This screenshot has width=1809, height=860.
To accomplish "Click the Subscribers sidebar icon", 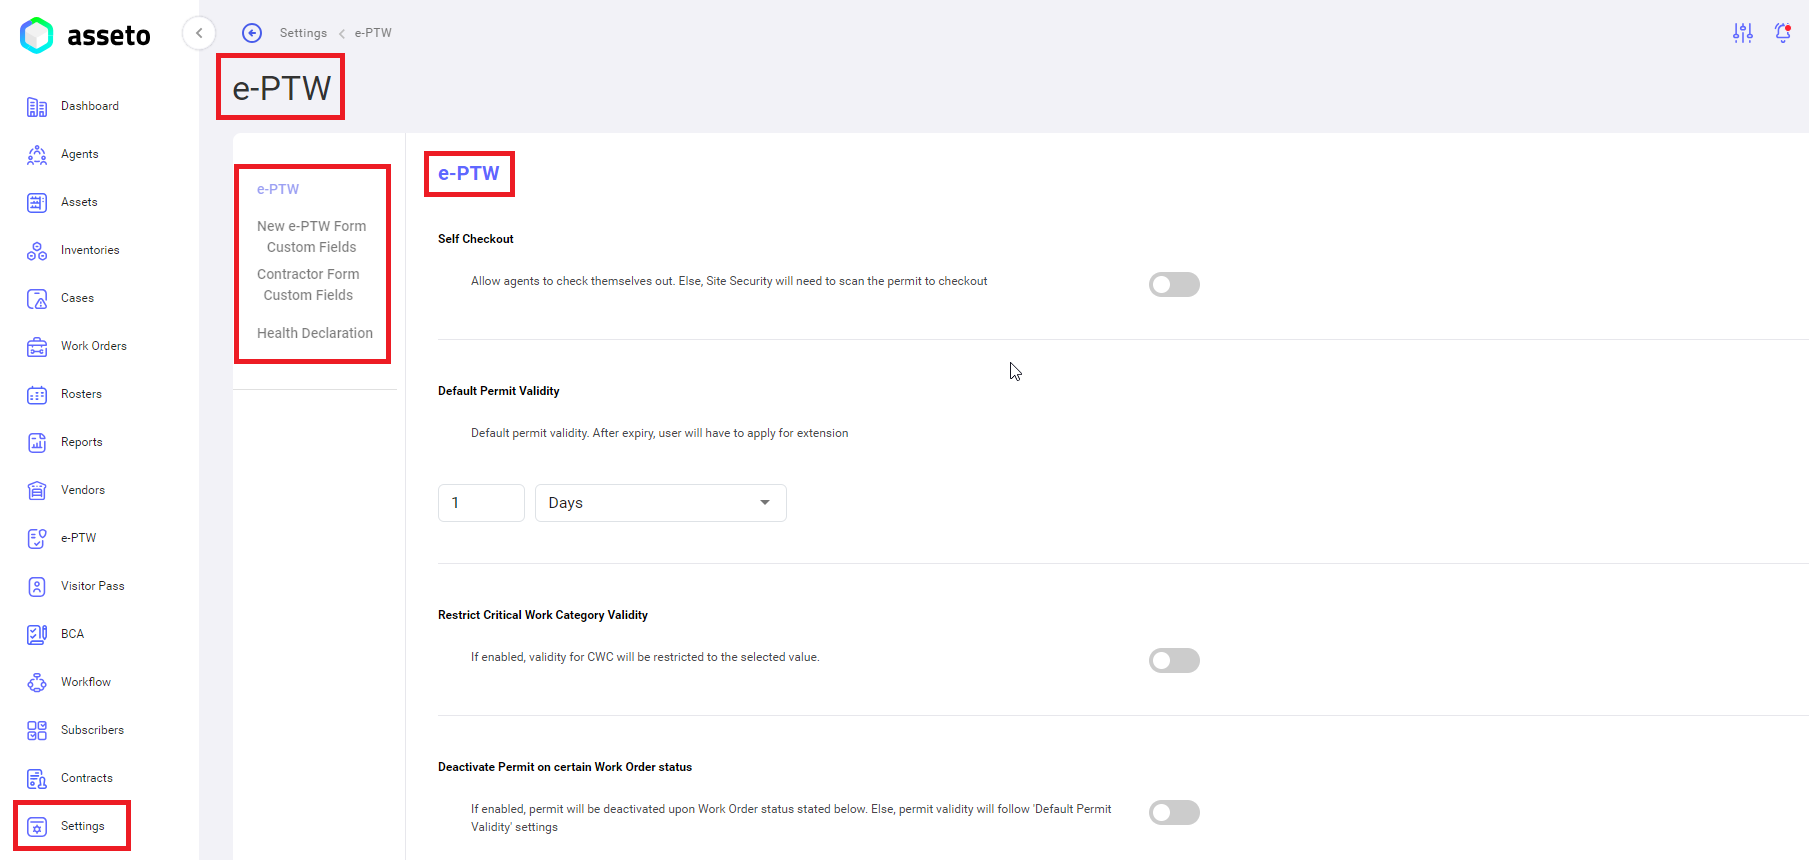I will pyautogui.click(x=37, y=731).
